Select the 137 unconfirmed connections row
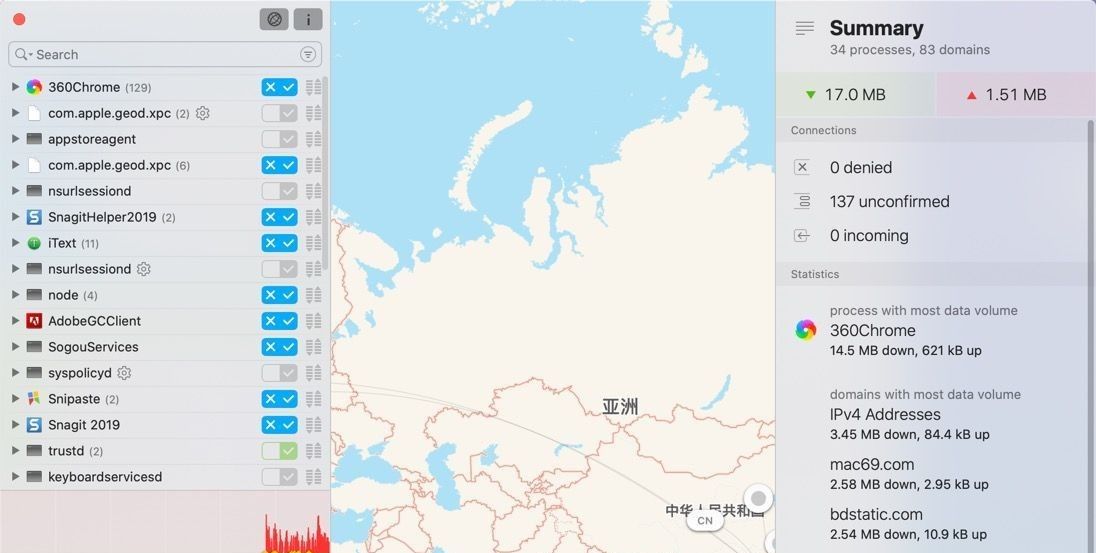The width and height of the screenshot is (1096, 553). 889,202
